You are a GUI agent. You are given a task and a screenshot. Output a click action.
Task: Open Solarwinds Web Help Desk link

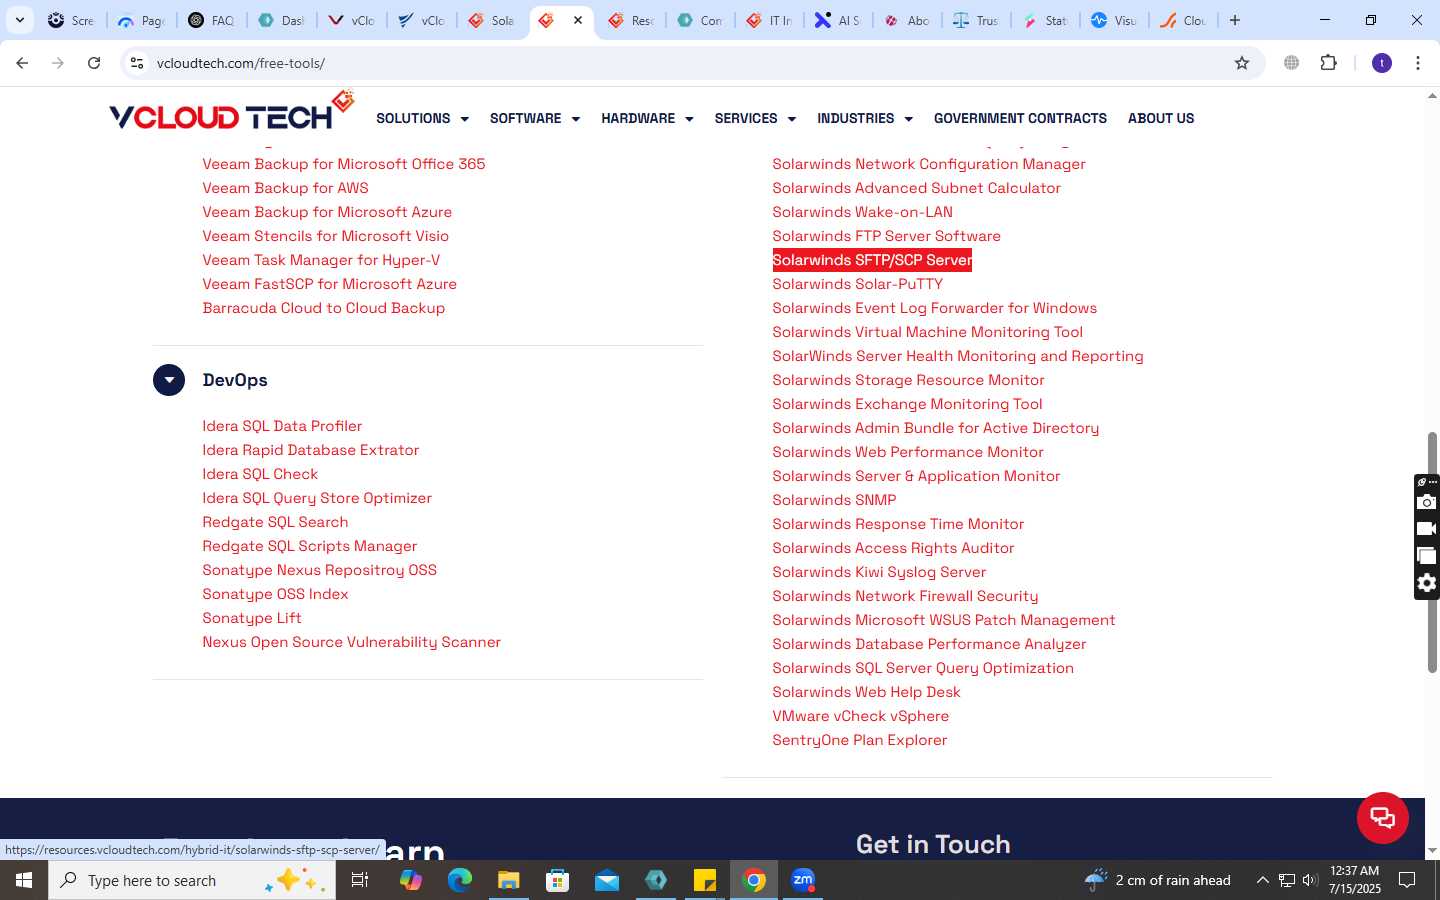[866, 692]
